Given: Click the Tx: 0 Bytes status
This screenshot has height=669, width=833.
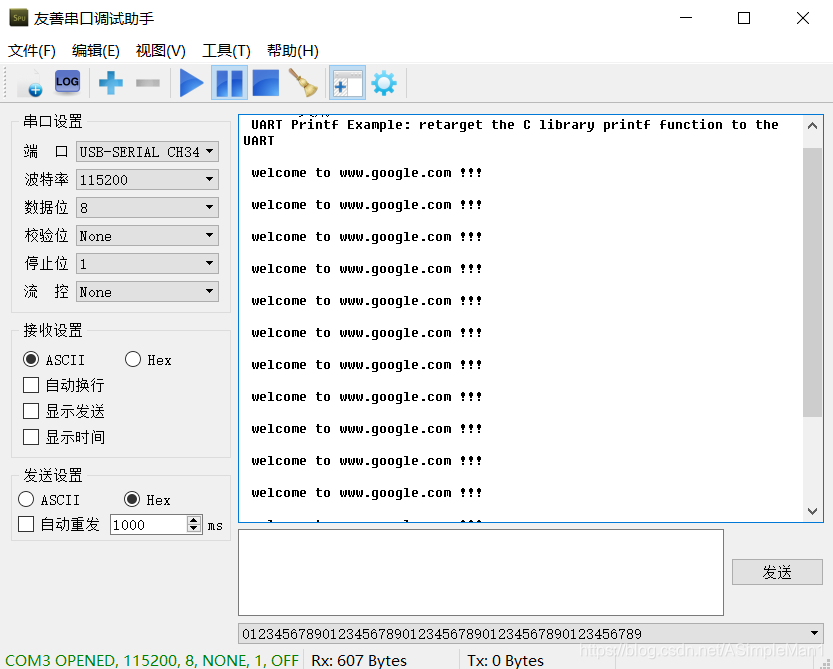Looking at the screenshot, I should [505, 660].
